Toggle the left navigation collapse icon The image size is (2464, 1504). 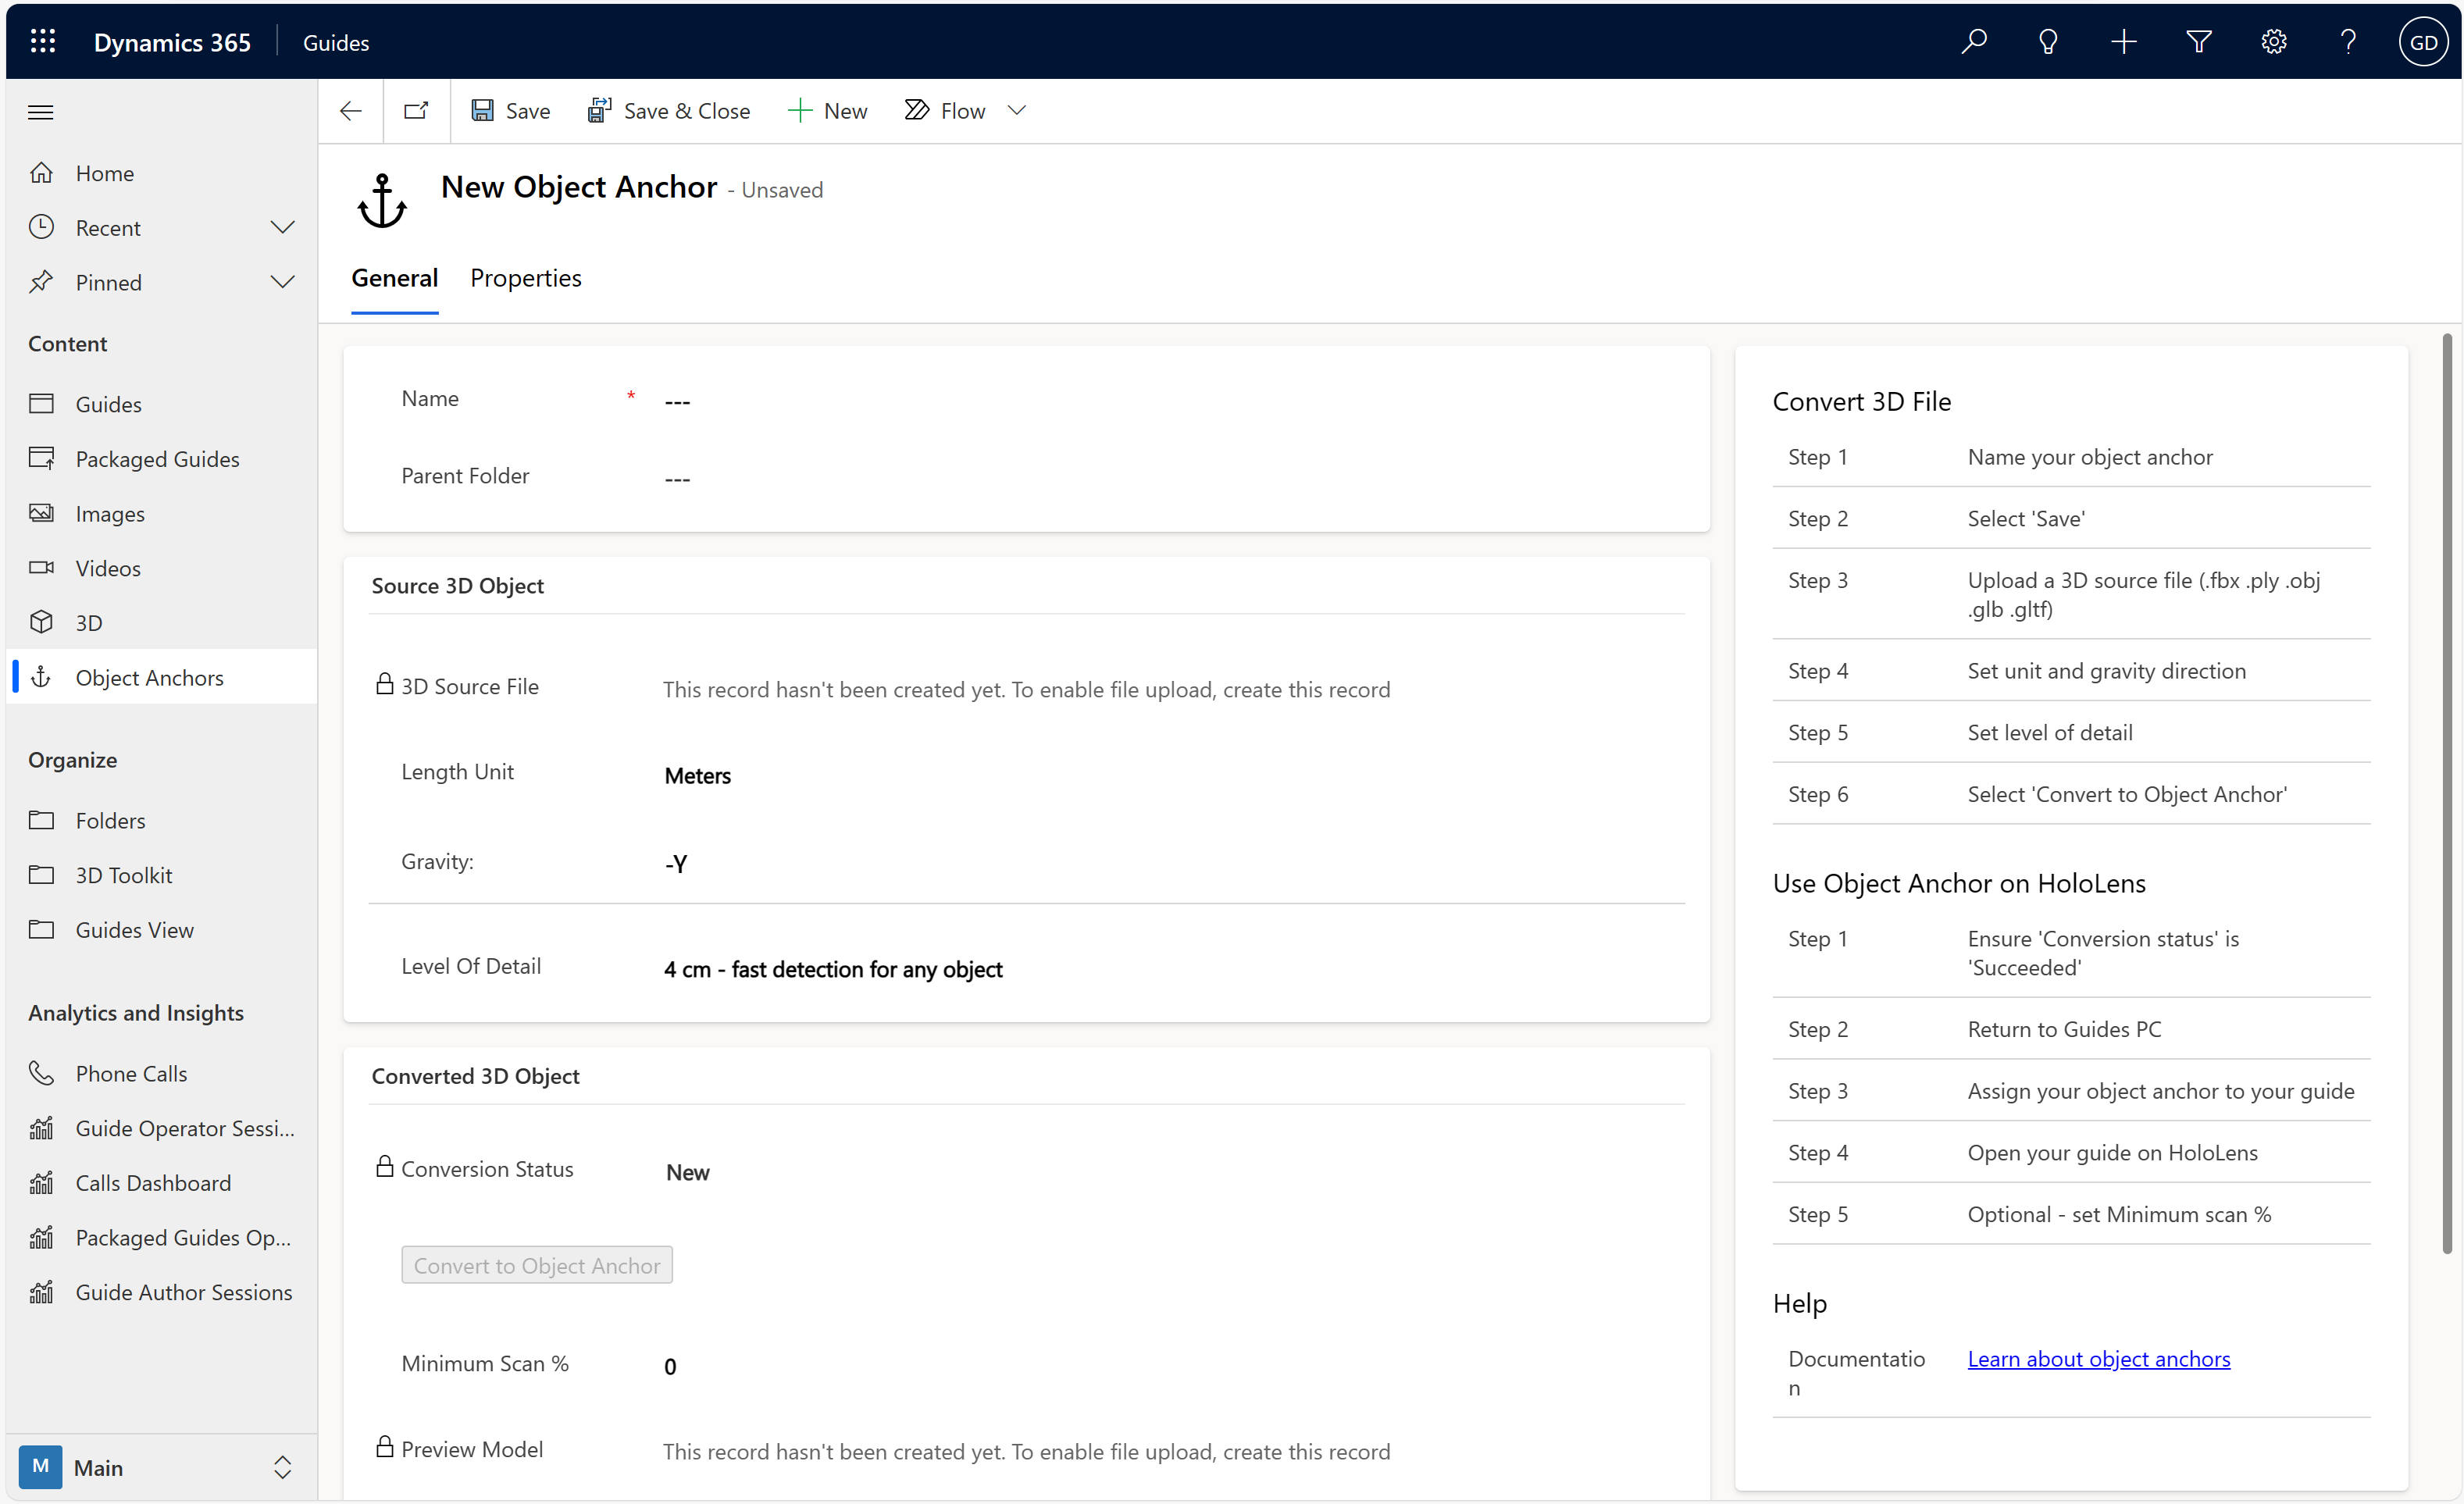[41, 111]
